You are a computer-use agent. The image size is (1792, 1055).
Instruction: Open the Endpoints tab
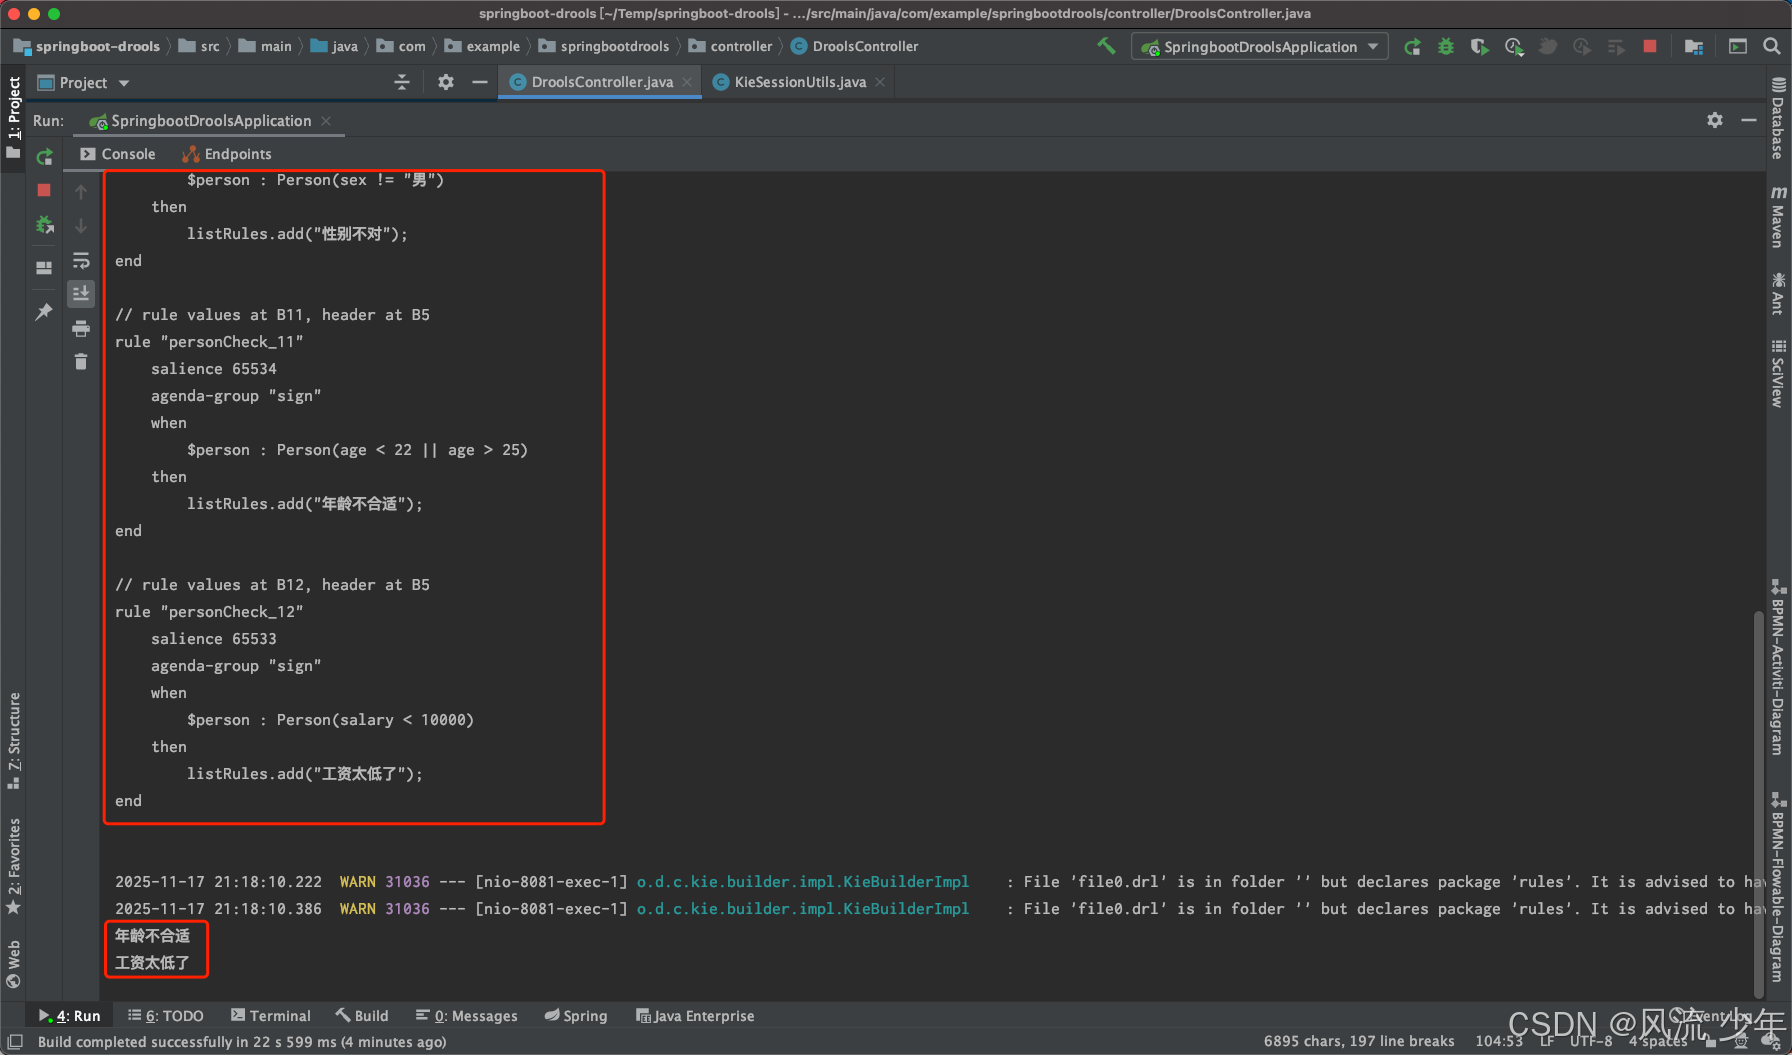tap(227, 154)
